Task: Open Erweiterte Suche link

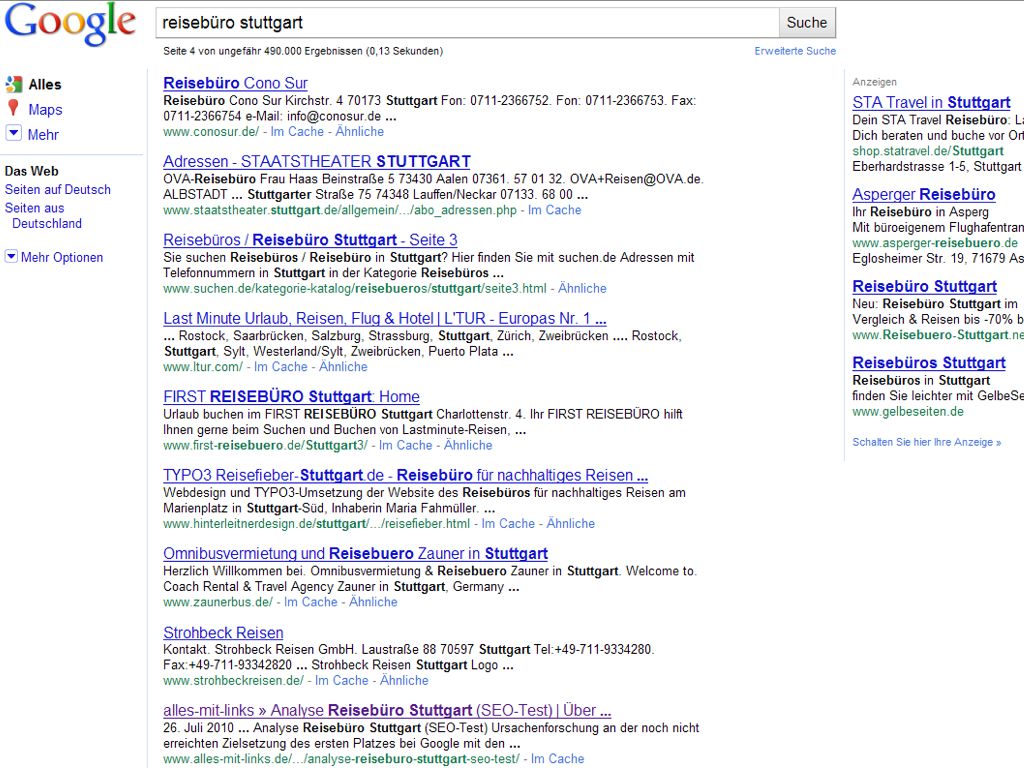Action: 795,51
